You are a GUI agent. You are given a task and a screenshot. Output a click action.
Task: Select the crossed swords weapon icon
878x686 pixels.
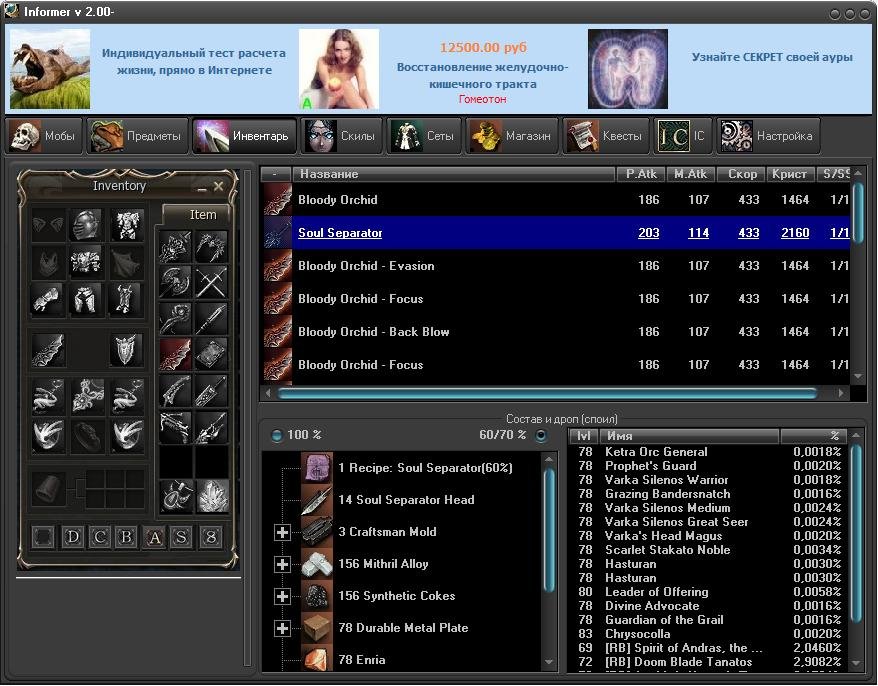pos(211,282)
